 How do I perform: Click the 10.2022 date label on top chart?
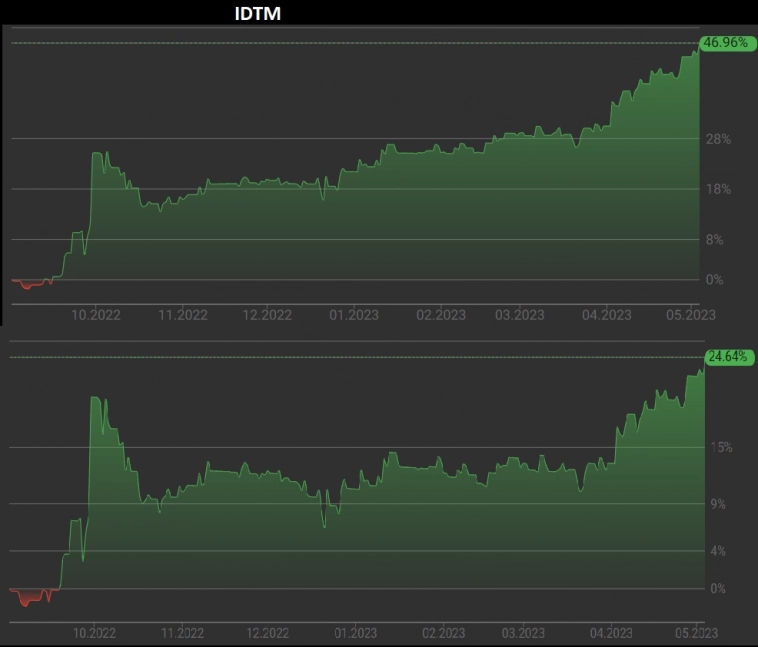(x=96, y=315)
